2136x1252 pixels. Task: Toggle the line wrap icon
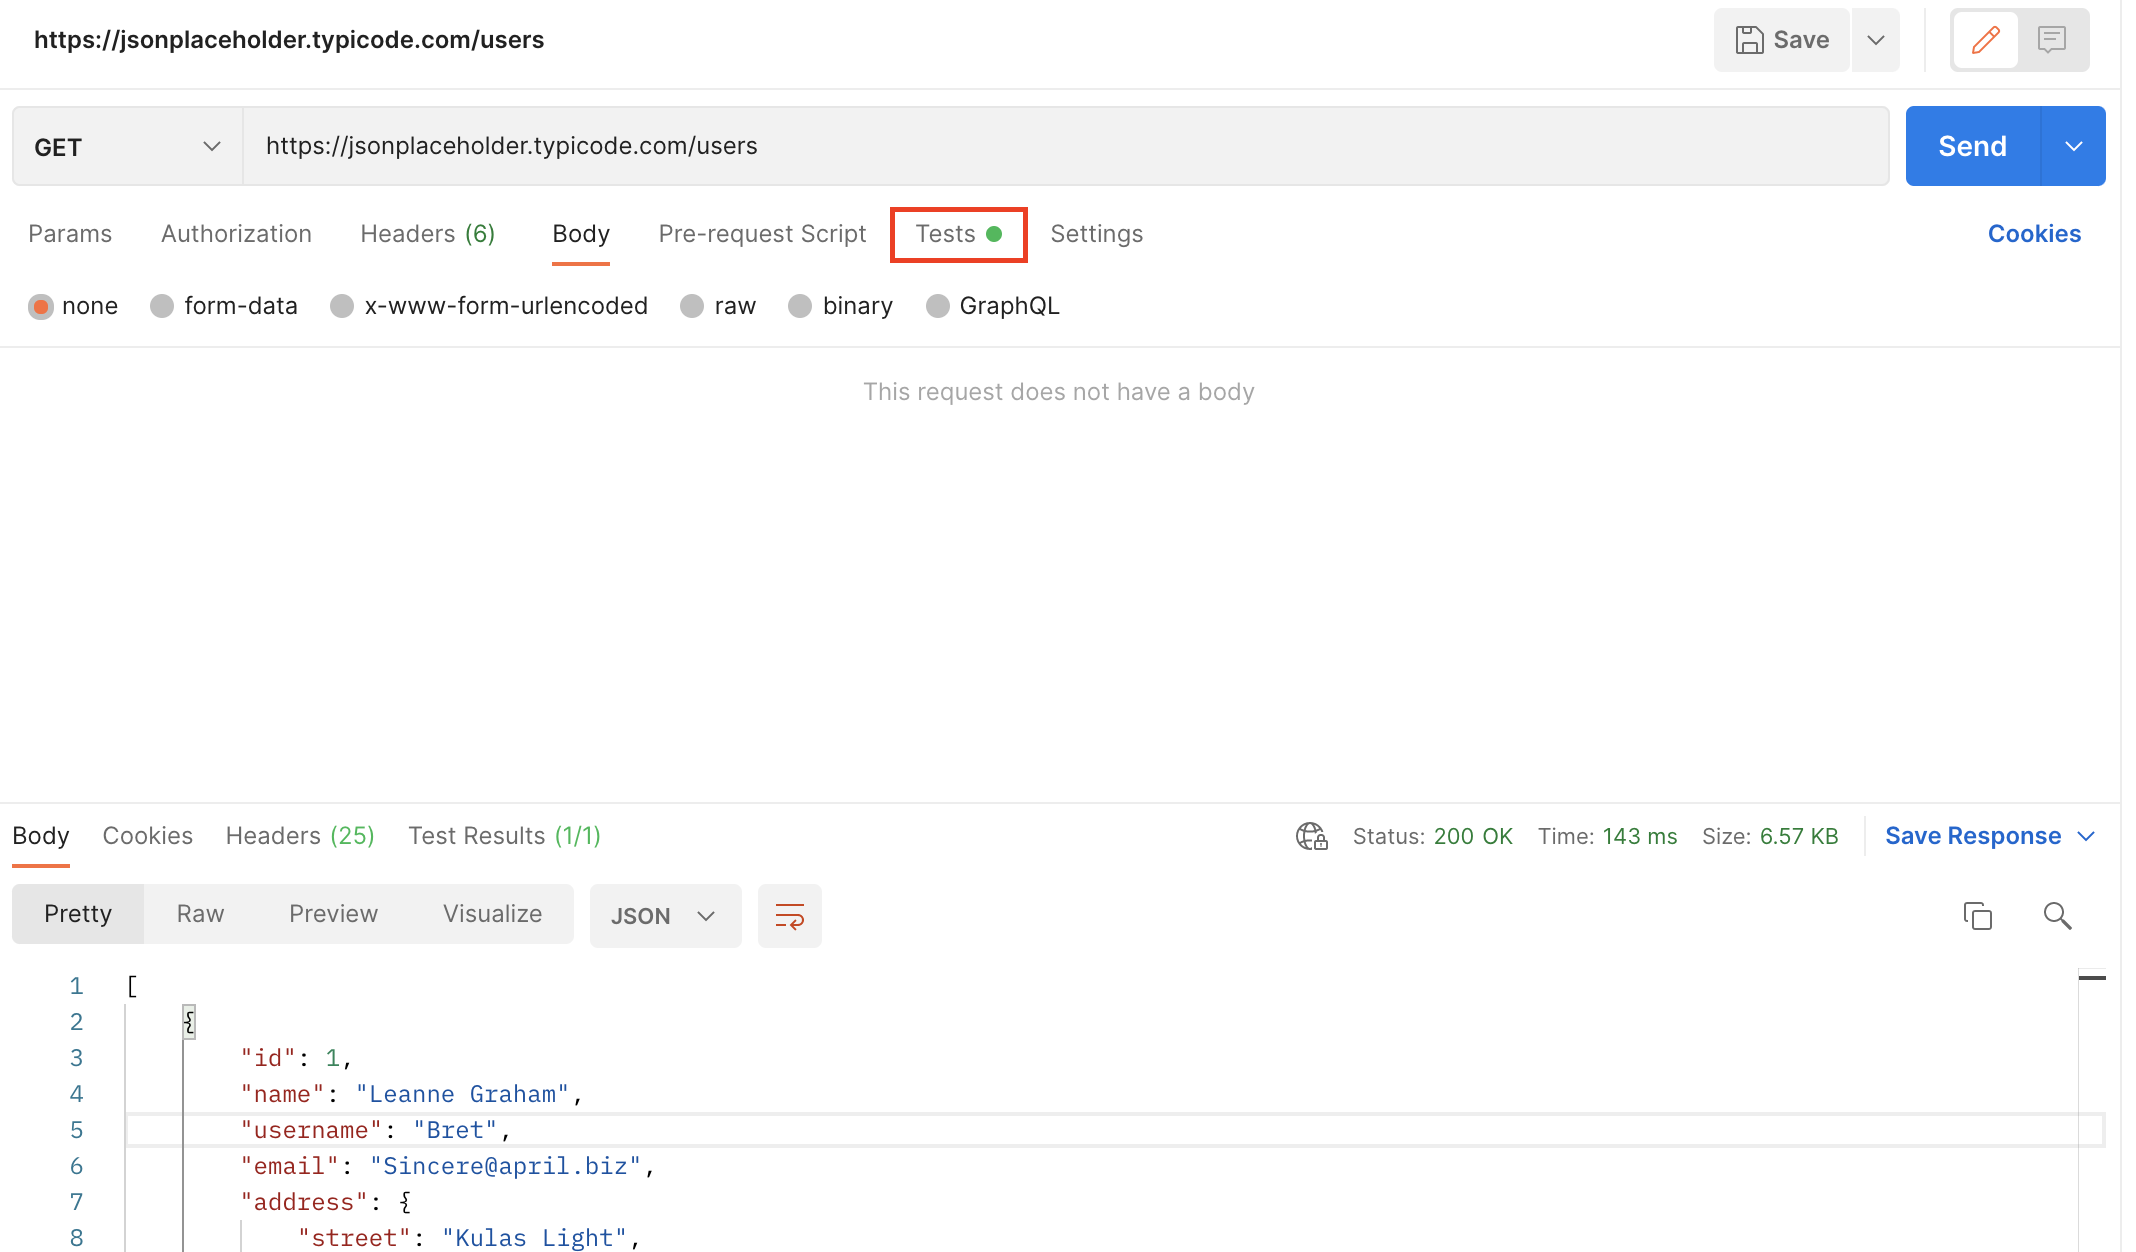point(789,916)
